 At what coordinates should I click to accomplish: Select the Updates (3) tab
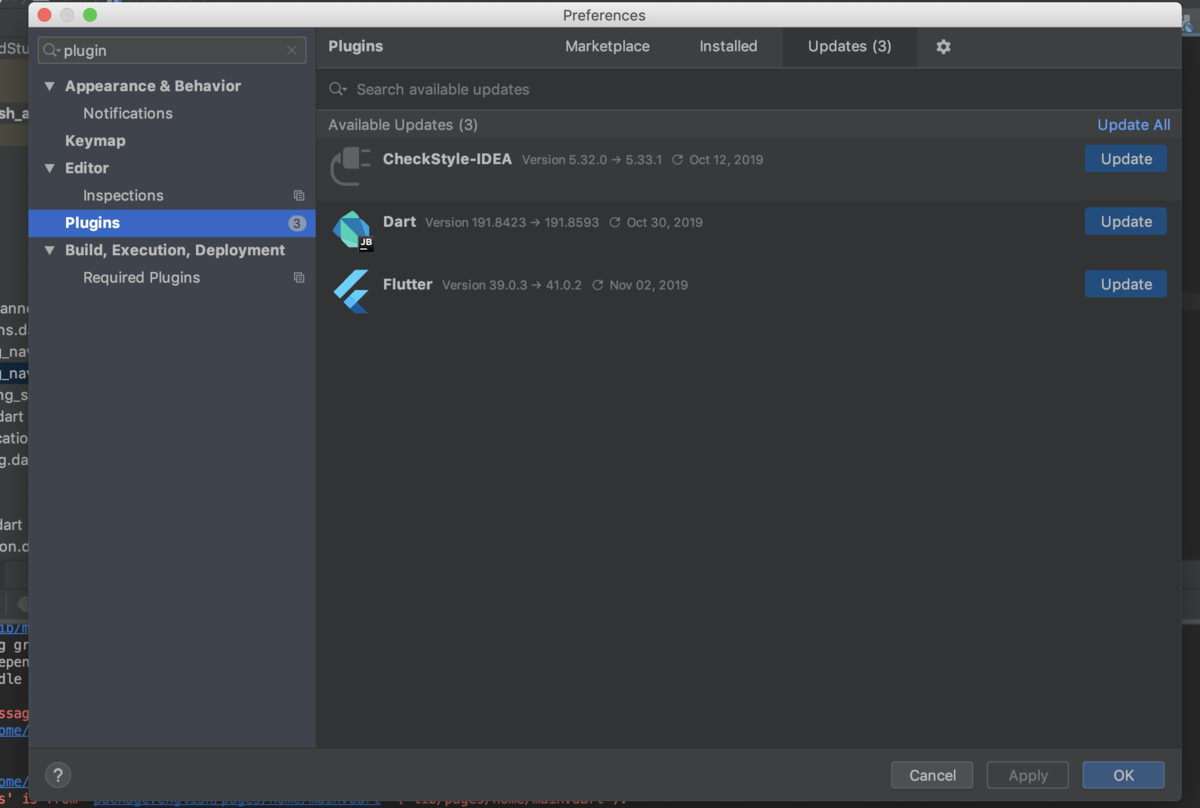click(x=849, y=46)
